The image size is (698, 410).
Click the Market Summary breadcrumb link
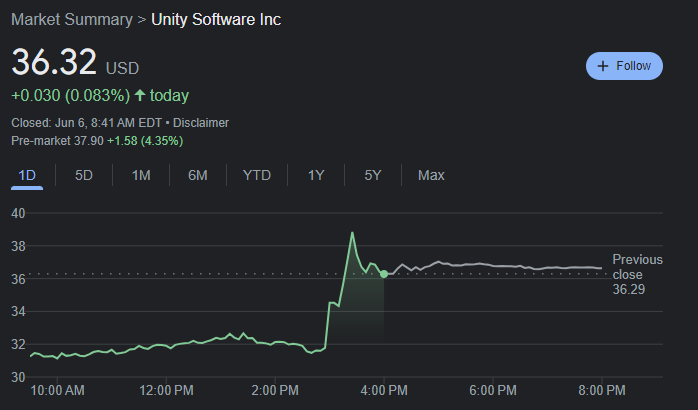(x=71, y=20)
